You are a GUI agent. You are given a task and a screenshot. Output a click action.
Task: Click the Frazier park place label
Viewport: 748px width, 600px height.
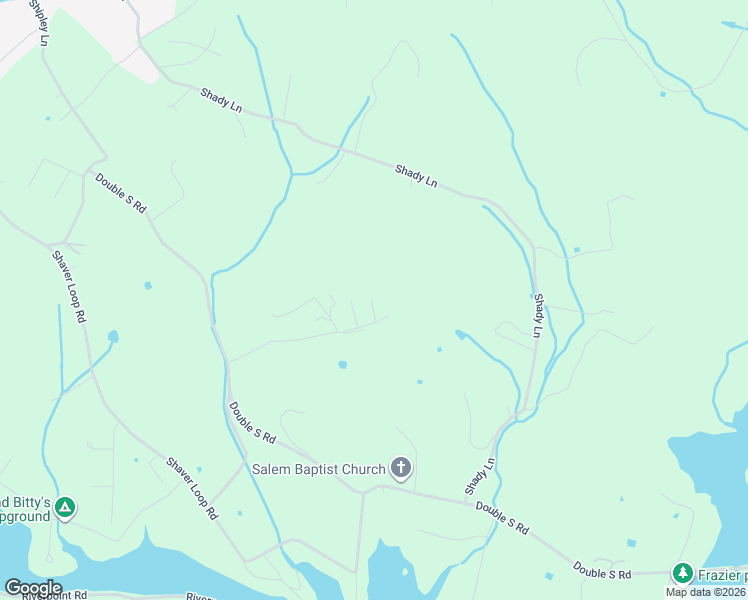(x=722, y=575)
